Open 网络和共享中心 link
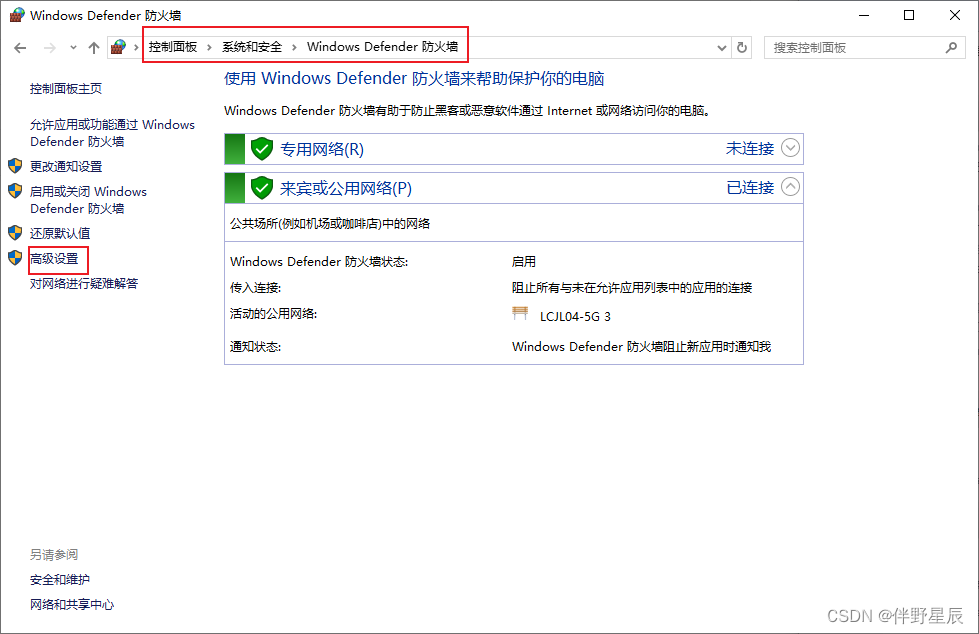979x634 pixels. click(72, 605)
